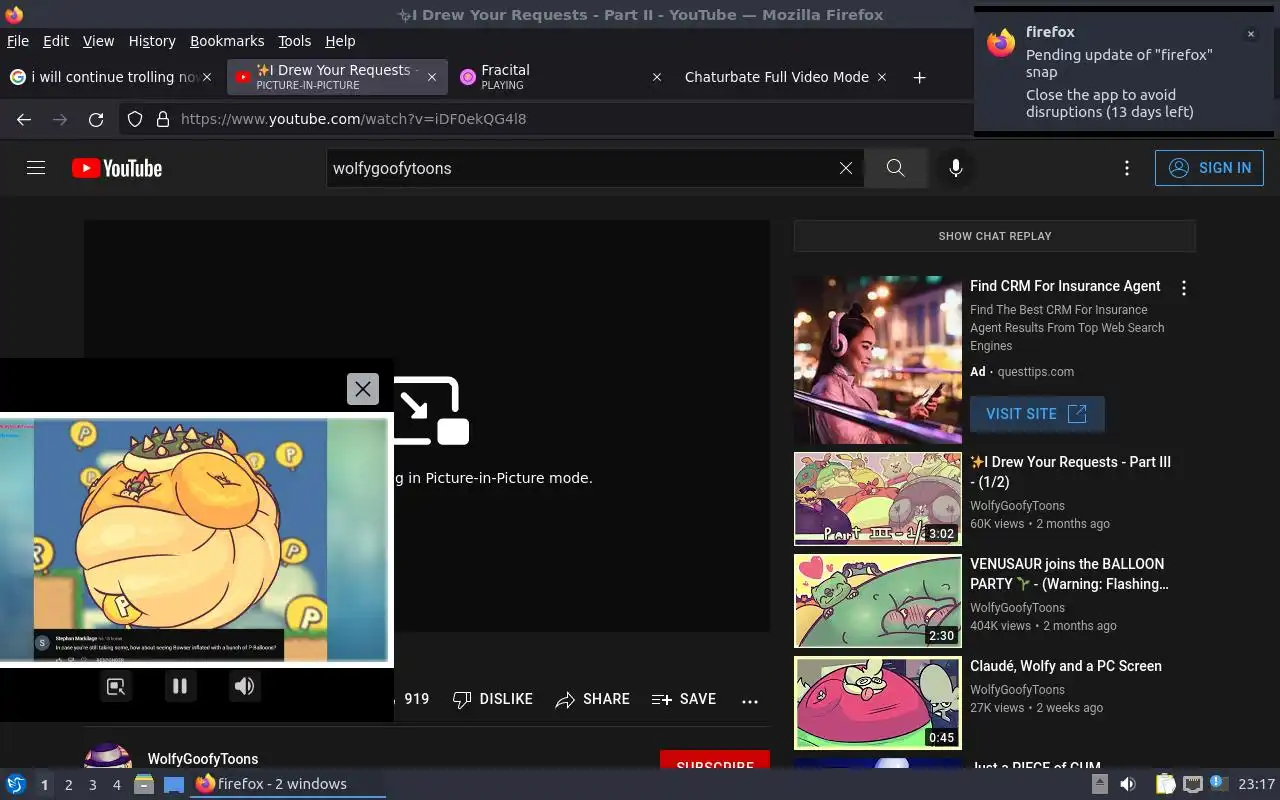The image size is (1280, 800).
Task: Clear the YouTube search text
Action: click(846, 168)
